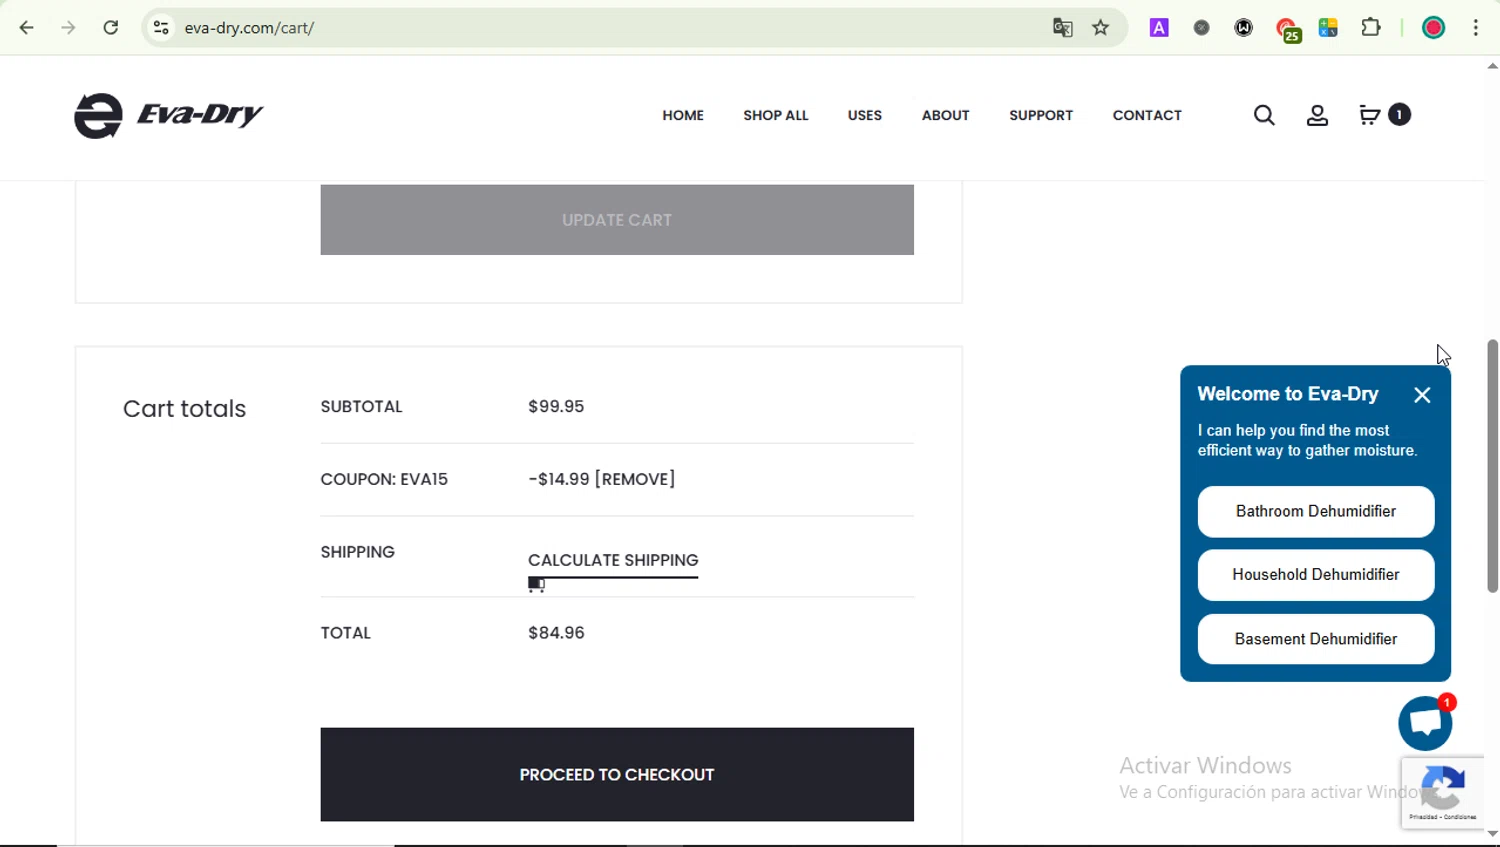The height and width of the screenshot is (847, 1500).
Task: Open Chrome three-dot menu
Action: 1476,28
